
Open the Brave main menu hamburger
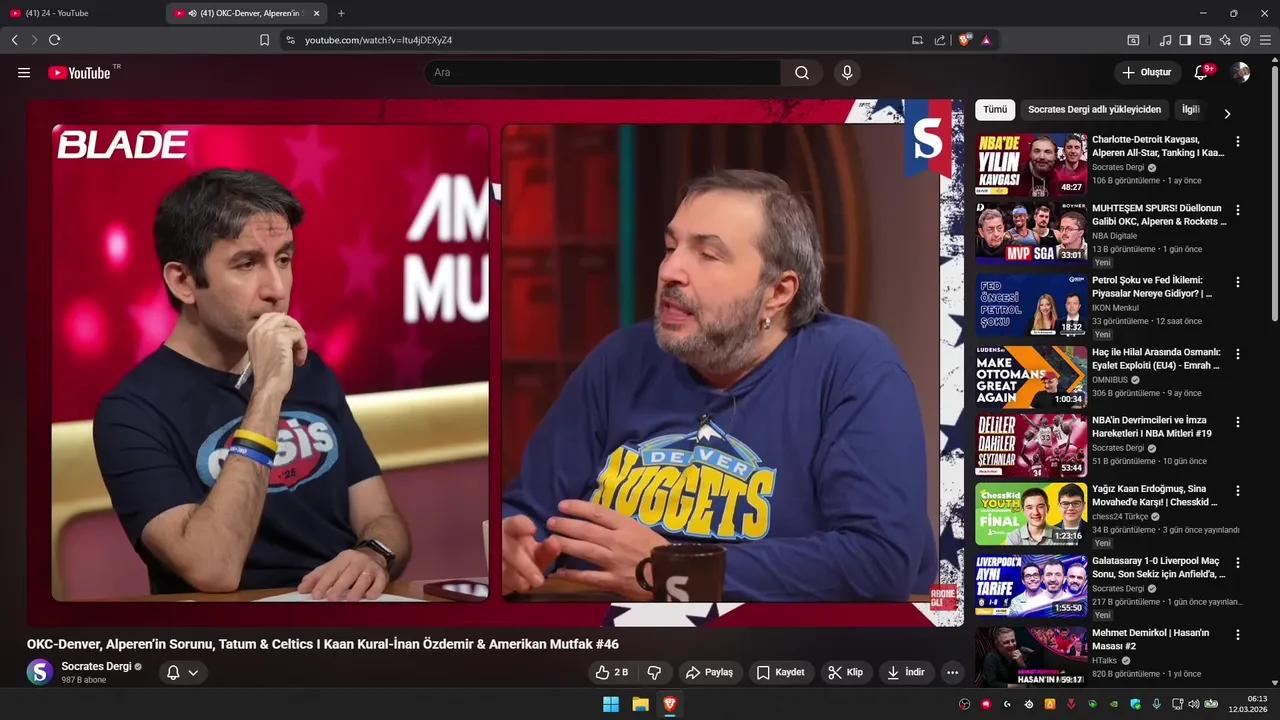(1265, 40)
